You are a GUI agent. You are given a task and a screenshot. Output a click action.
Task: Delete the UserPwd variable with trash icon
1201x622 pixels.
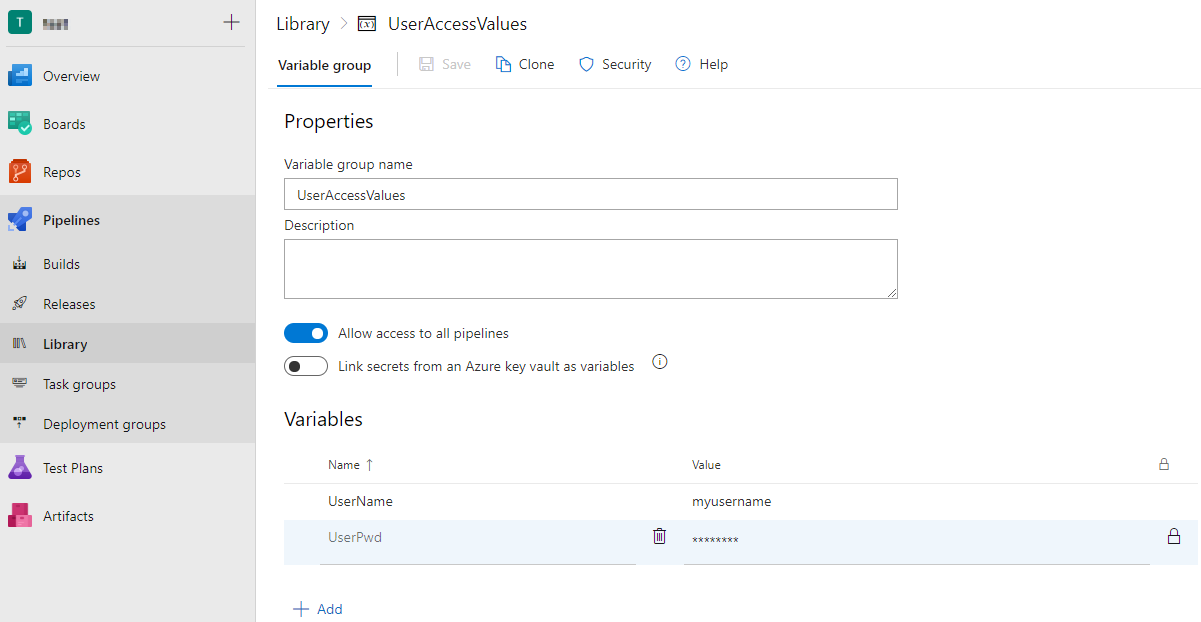[x=659, y=536]
